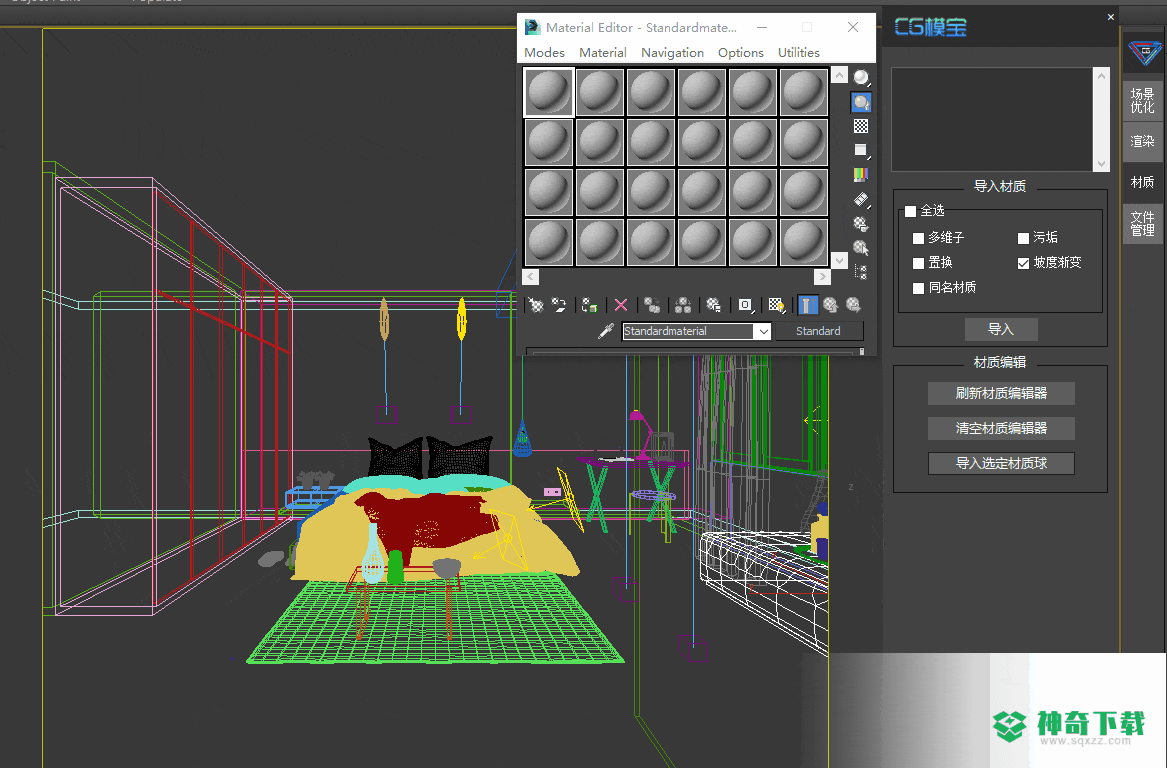Select the bottom-right material sample slot
Image resolution: width=1167 pixels, height=768 pixels.
(804, 242)
